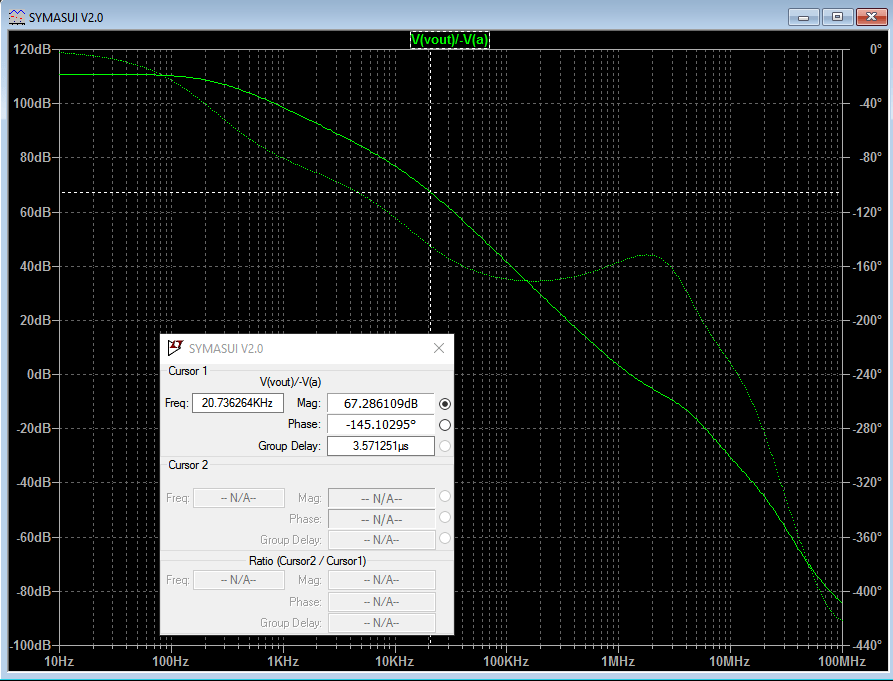This screenshot has width=893, height=681.
Task: Click the 60dB left axis label
Action: (35, 212)
